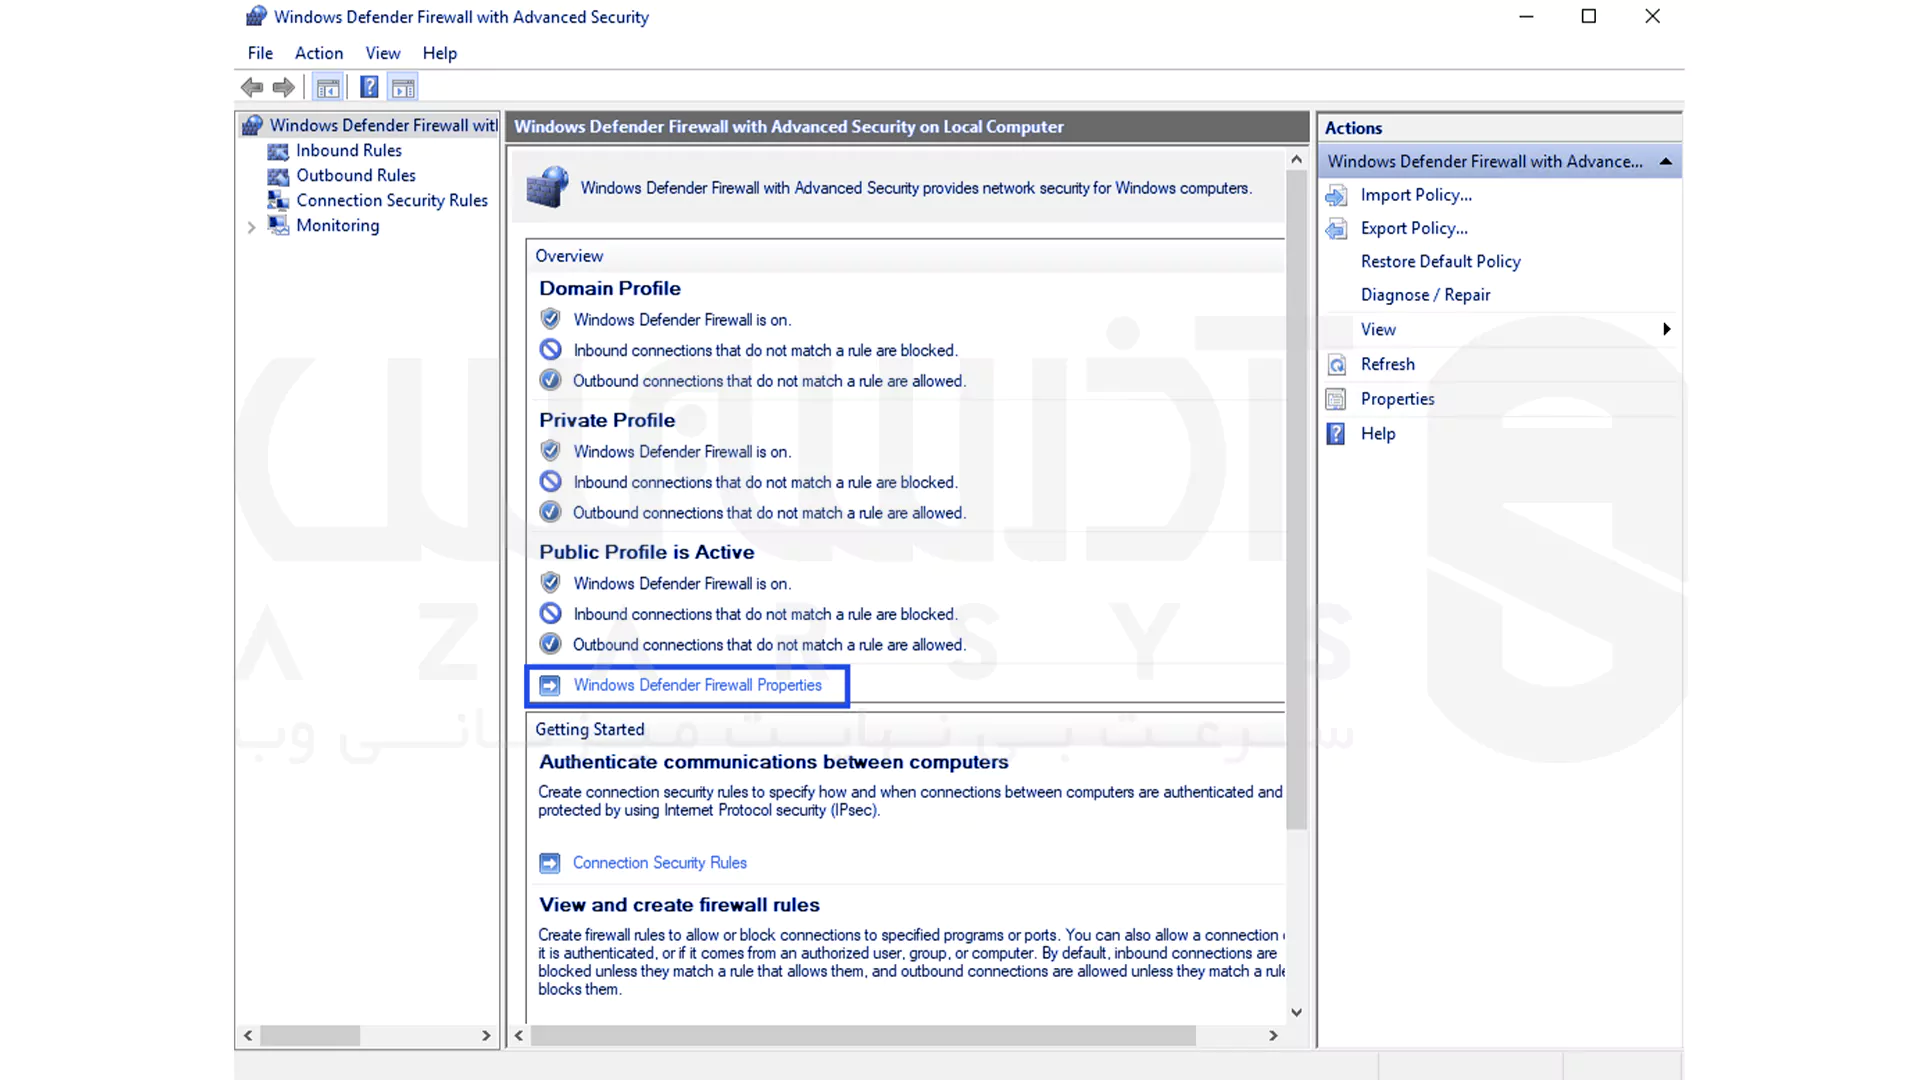Click the Outbound Rules tree icon
Viewport: 1920px width, 1080px height.
[x=278, y=176]
